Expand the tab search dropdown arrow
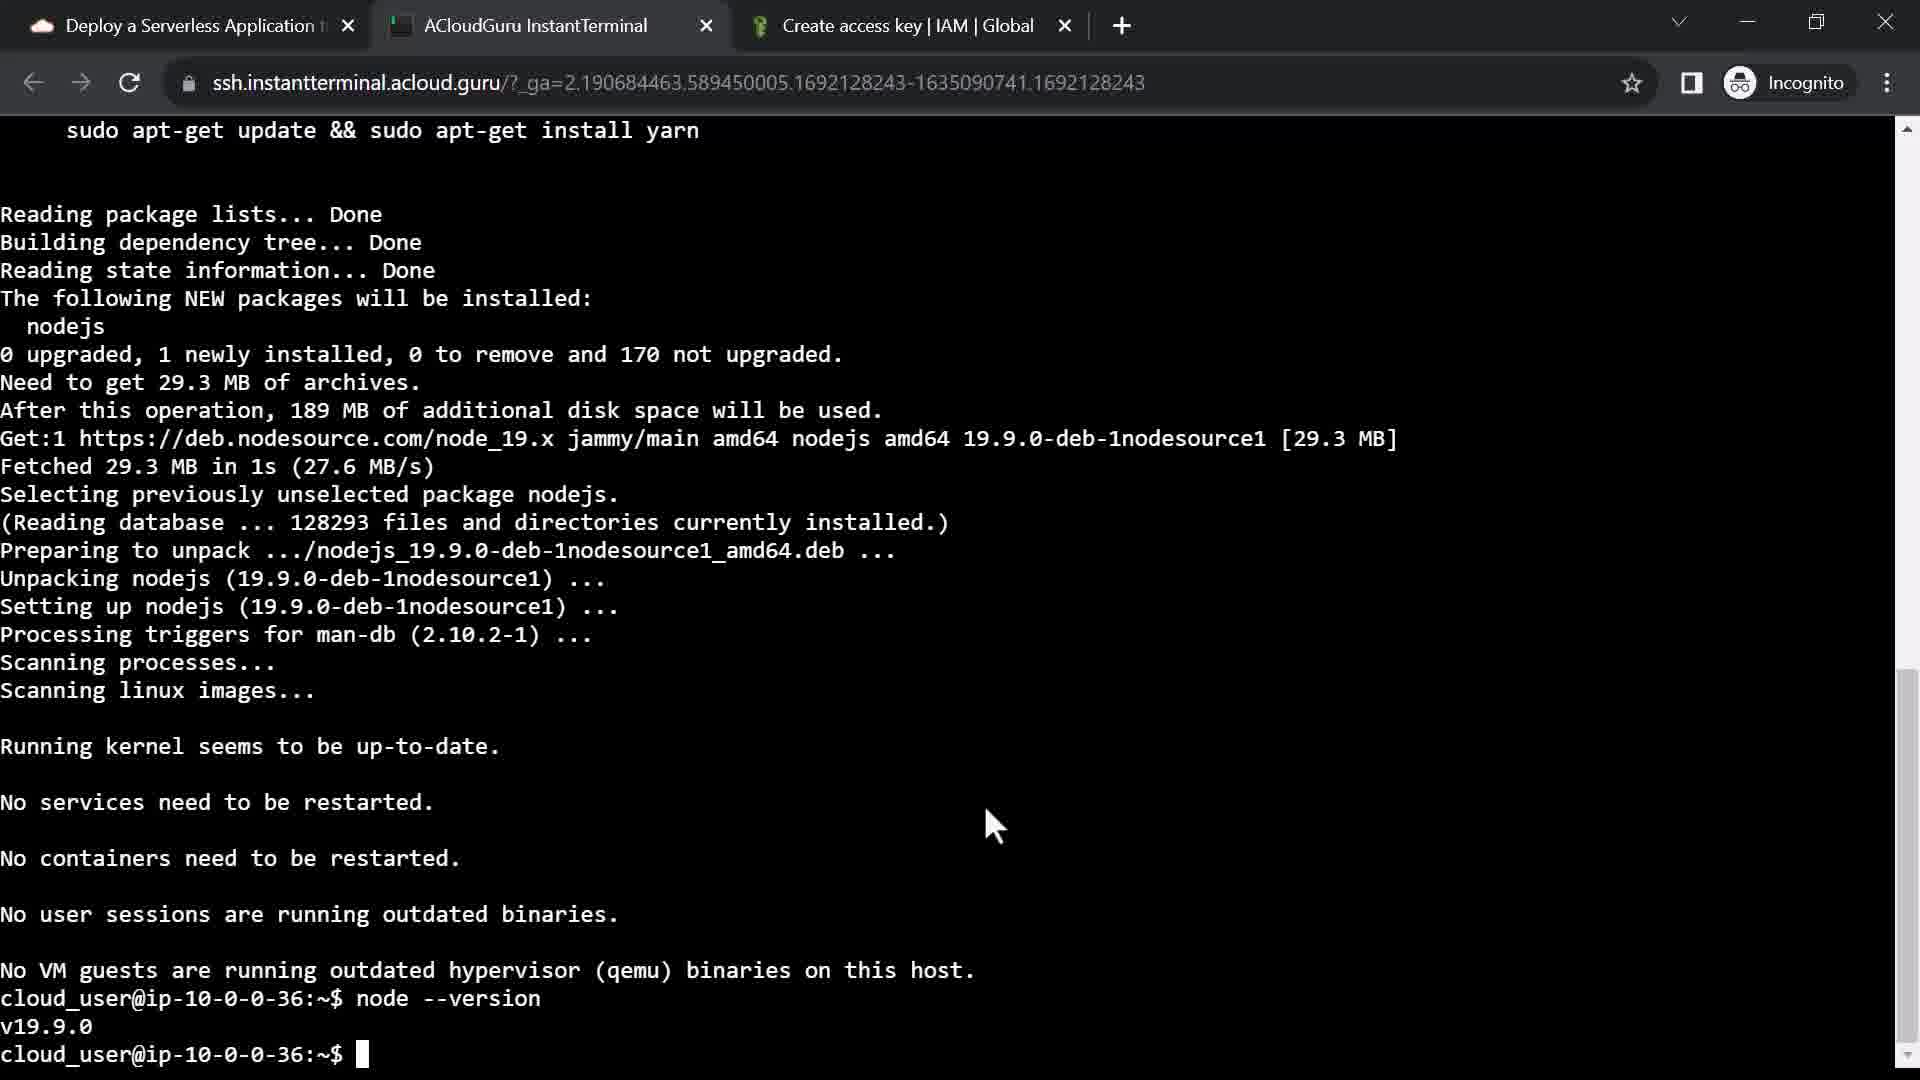The image size is (1920, 1080). (1679, 22)
